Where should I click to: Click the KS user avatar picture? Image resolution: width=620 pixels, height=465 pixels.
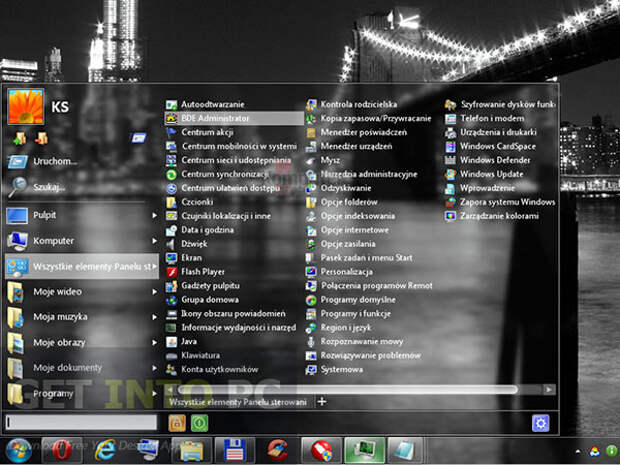(x=26, y=106)
